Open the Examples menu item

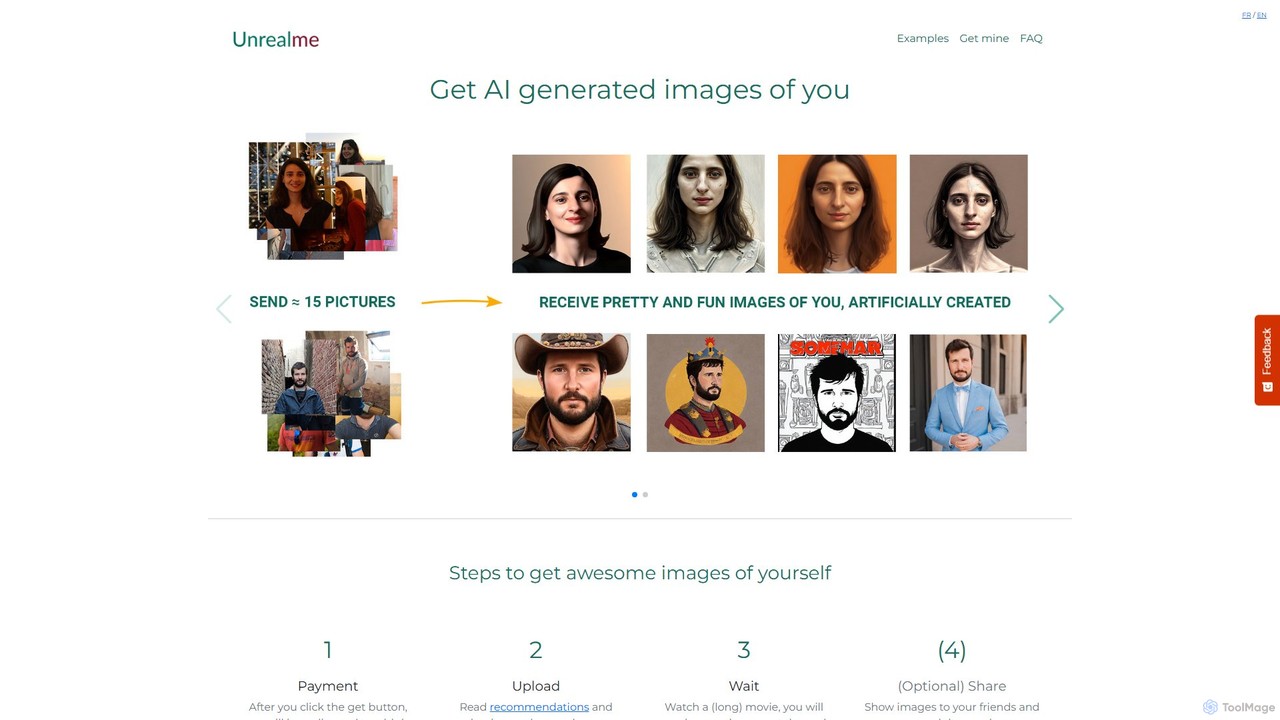922,38
